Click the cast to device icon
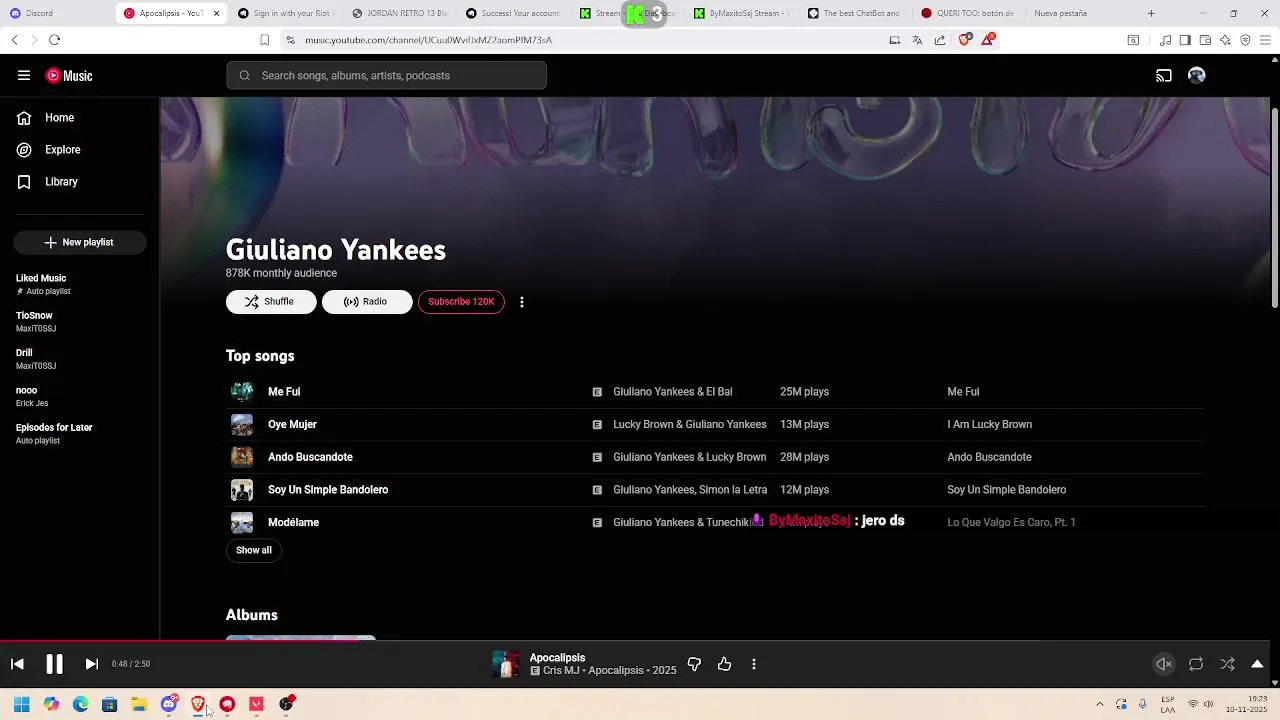 [x=1164, y=76]
